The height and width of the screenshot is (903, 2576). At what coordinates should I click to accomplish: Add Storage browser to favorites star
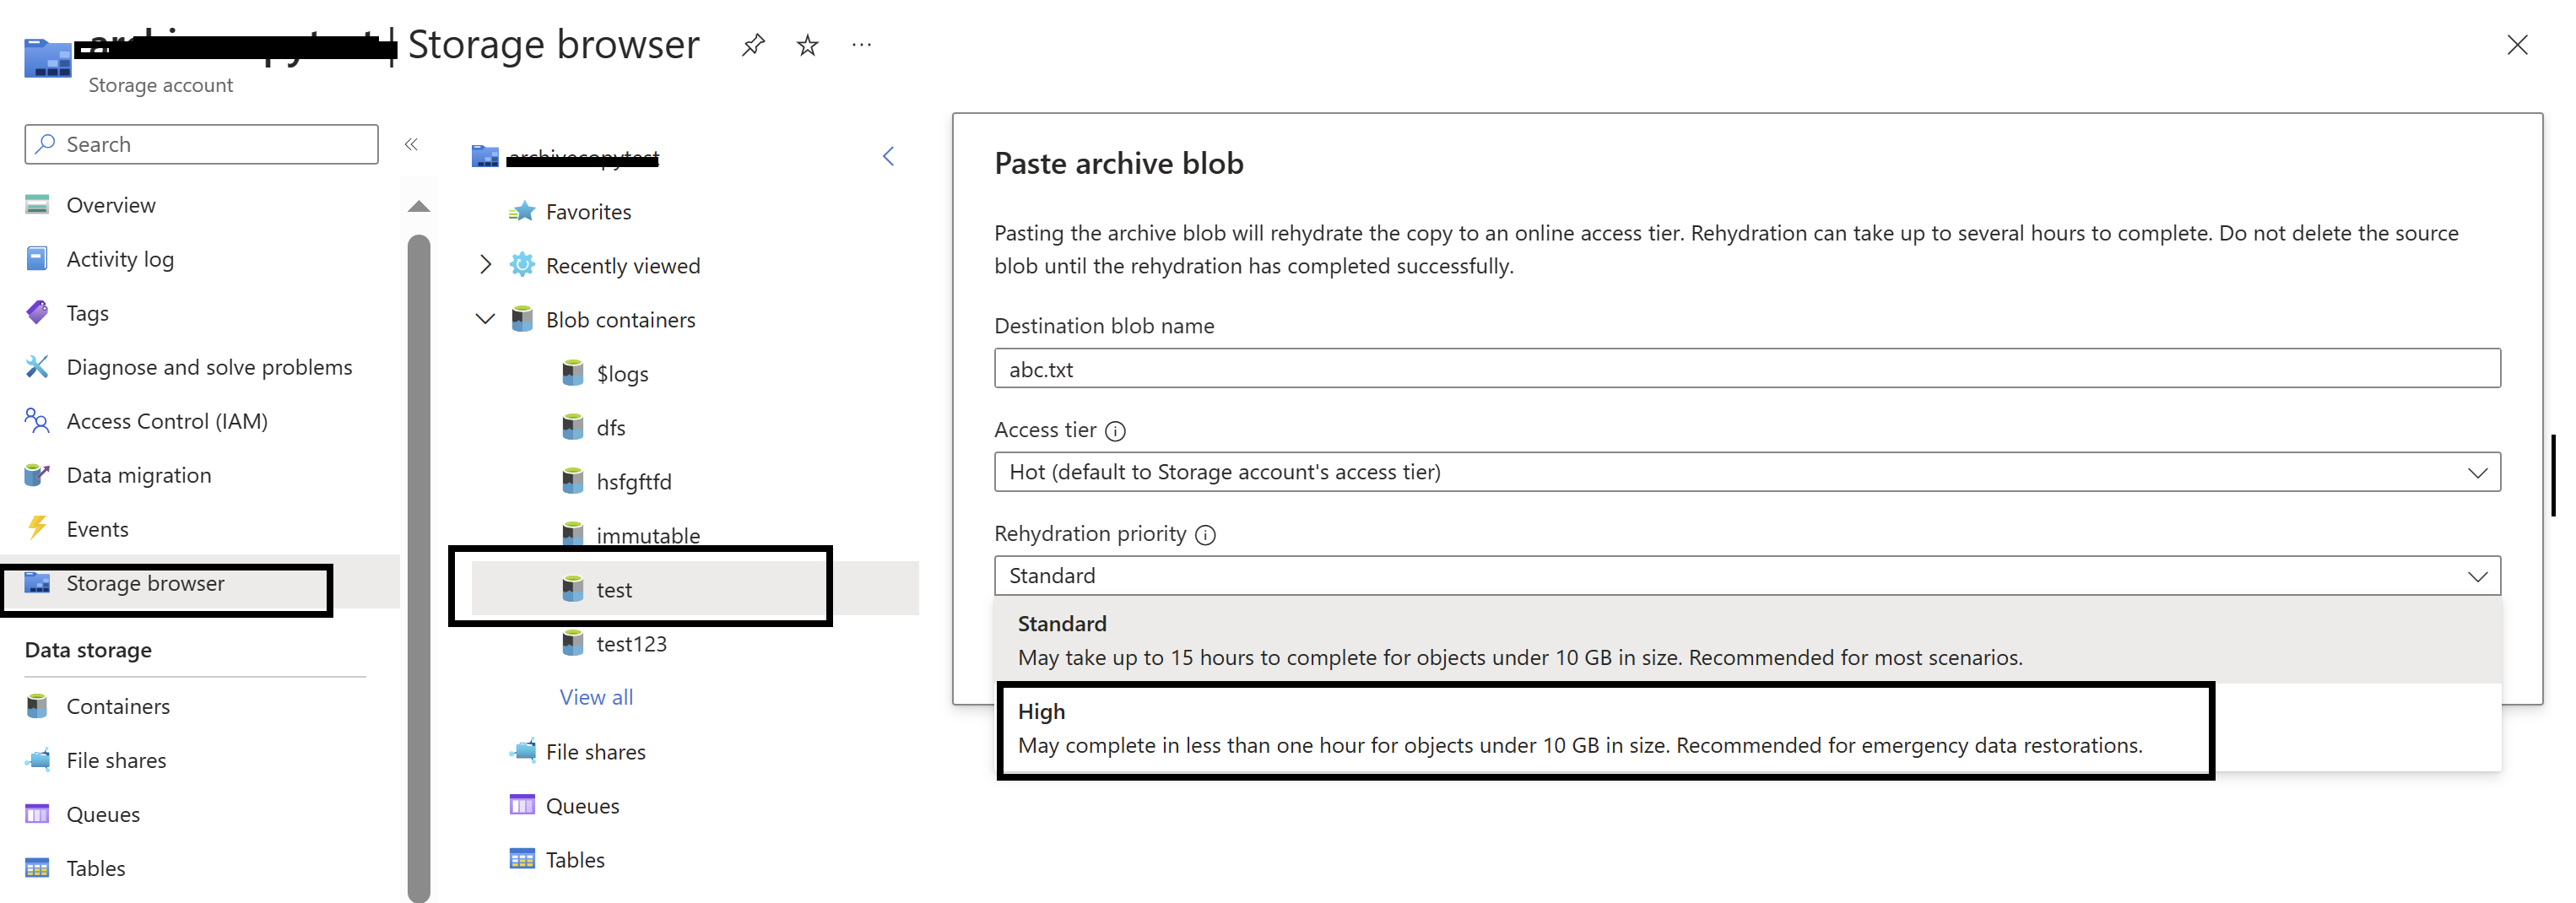(807, 45)
